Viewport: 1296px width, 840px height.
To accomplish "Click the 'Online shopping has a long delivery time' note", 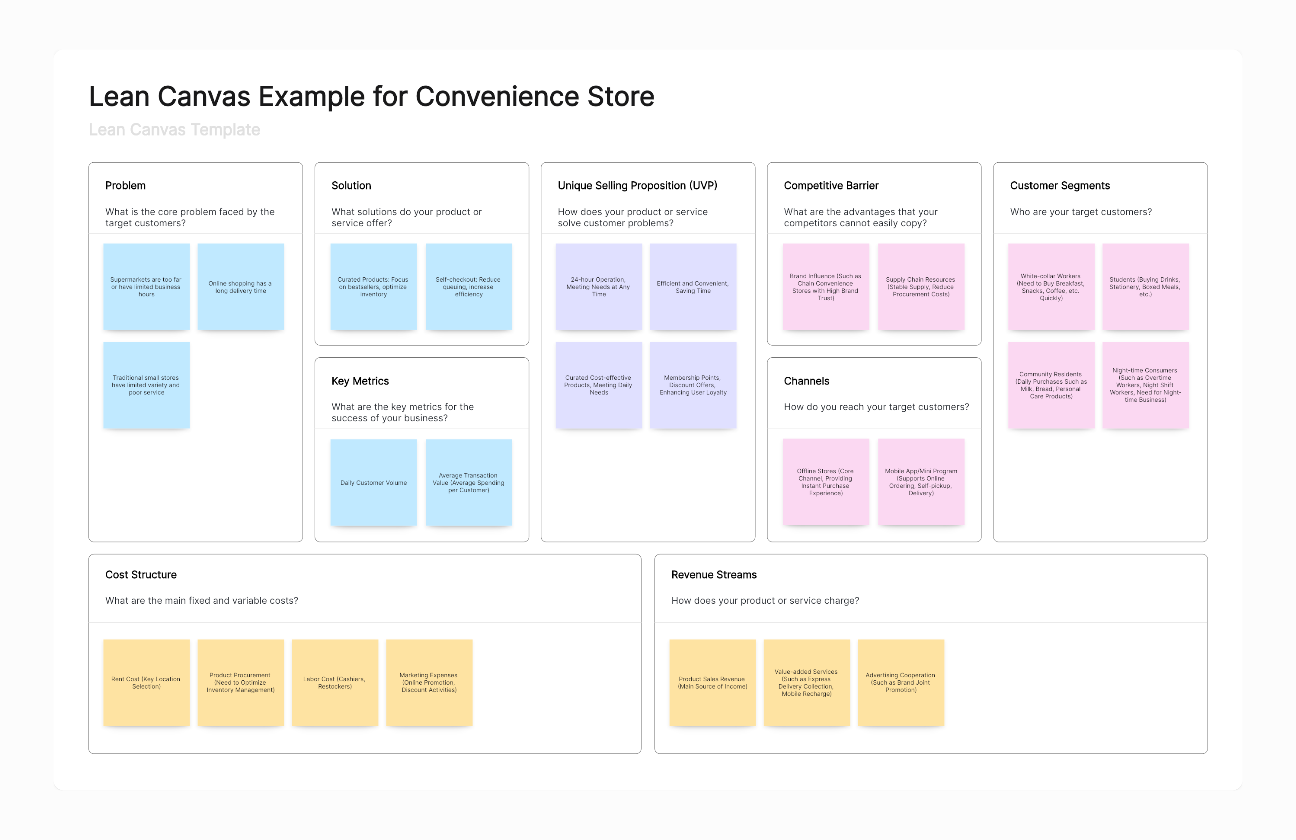I will pyautogui.click(x=240, y=287).
